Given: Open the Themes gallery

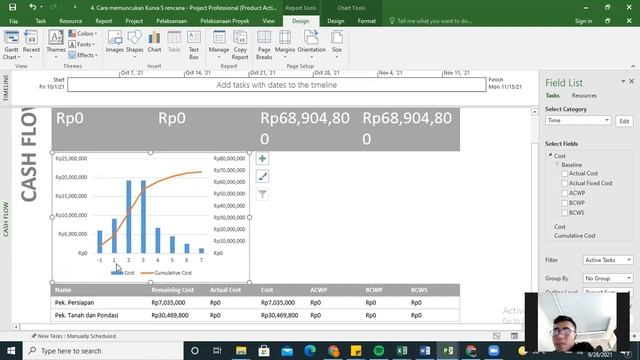Looking at the screenshot, I should point(56,45).
